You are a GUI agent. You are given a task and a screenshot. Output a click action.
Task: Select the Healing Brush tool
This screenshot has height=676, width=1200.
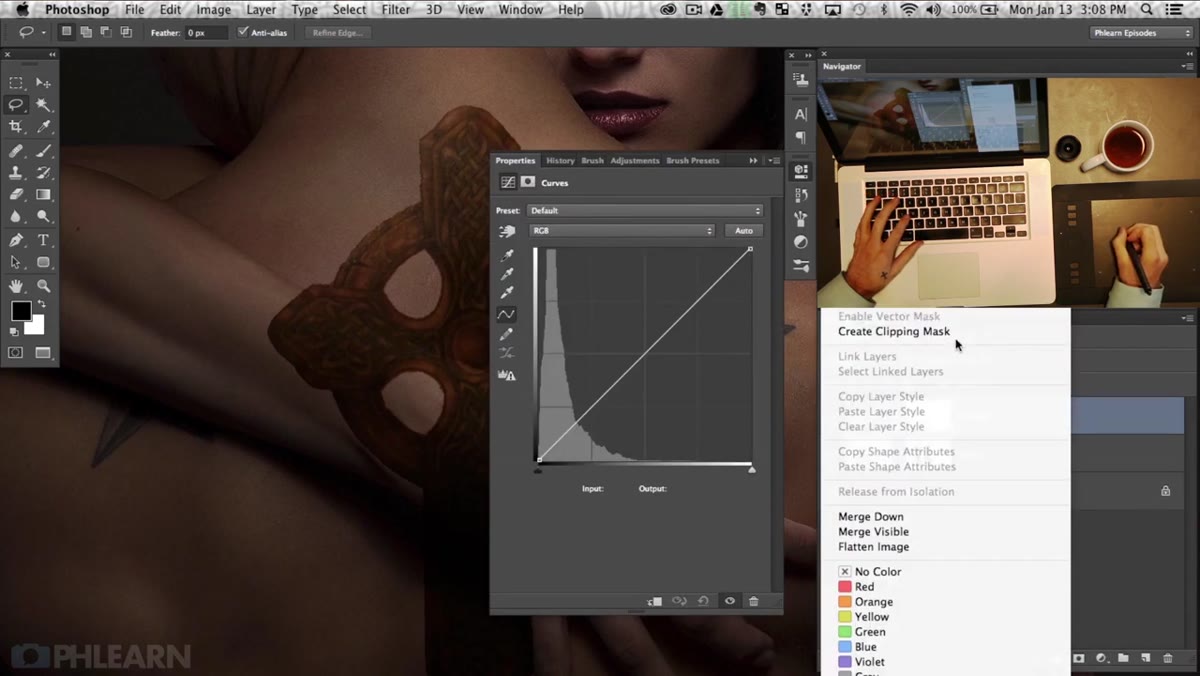(x=16, y=151)
